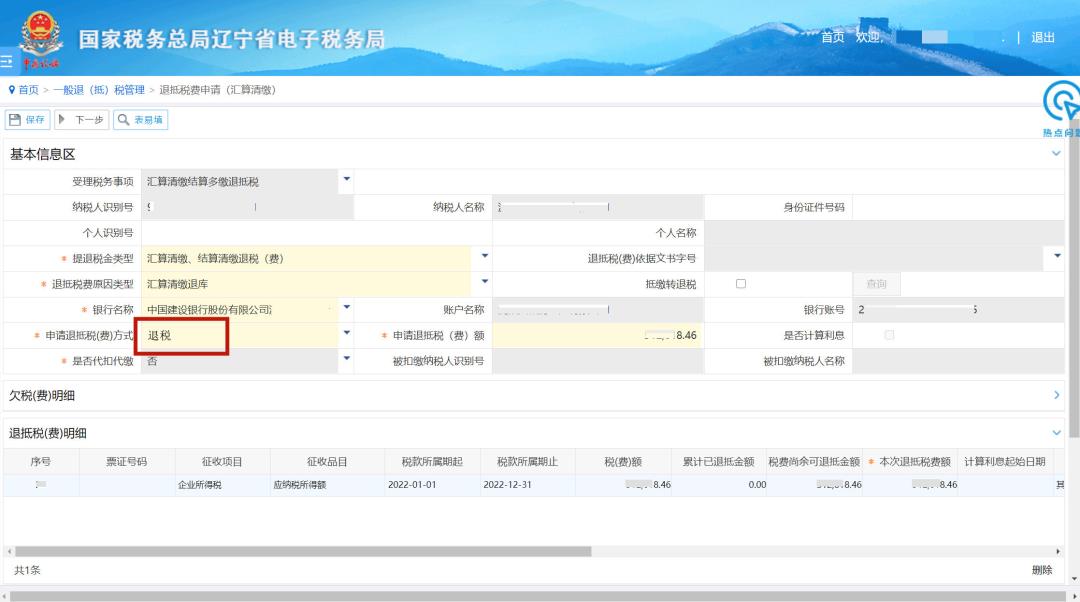Toggle the 是否计算利息 checkbox
1080x602 pixels.
click(889, 335)
